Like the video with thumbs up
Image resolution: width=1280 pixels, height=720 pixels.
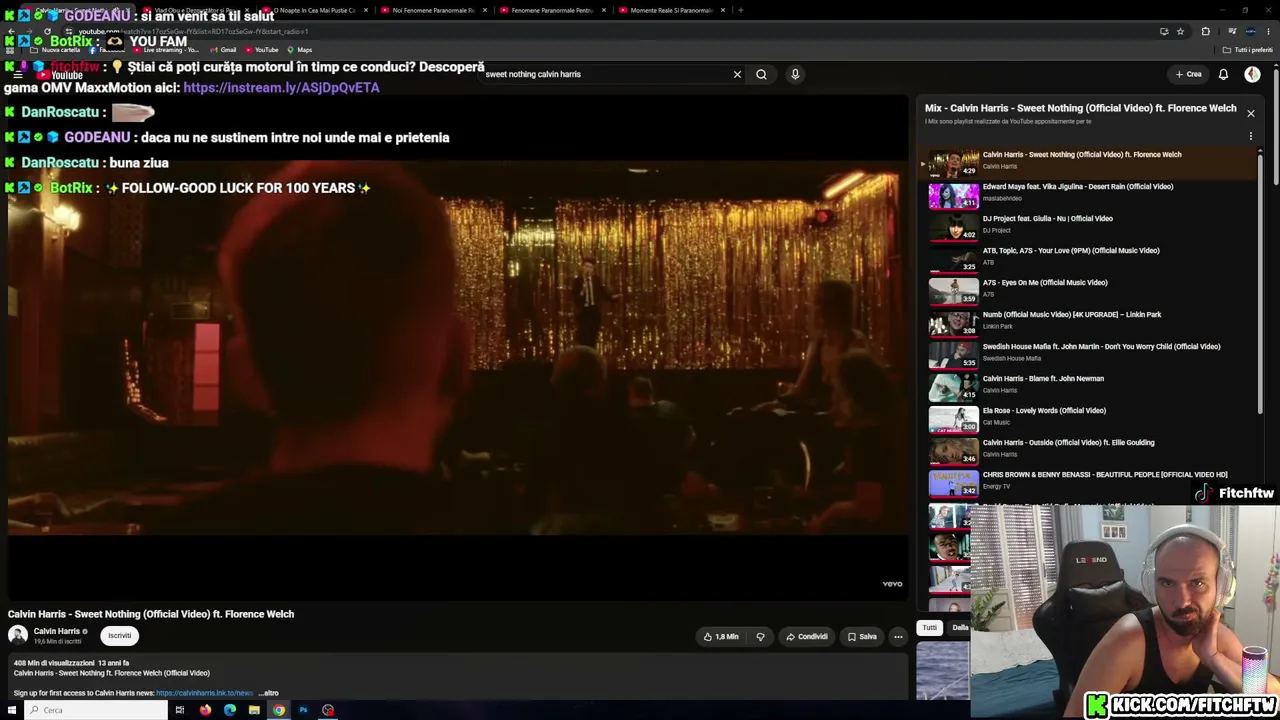[720, 637]
